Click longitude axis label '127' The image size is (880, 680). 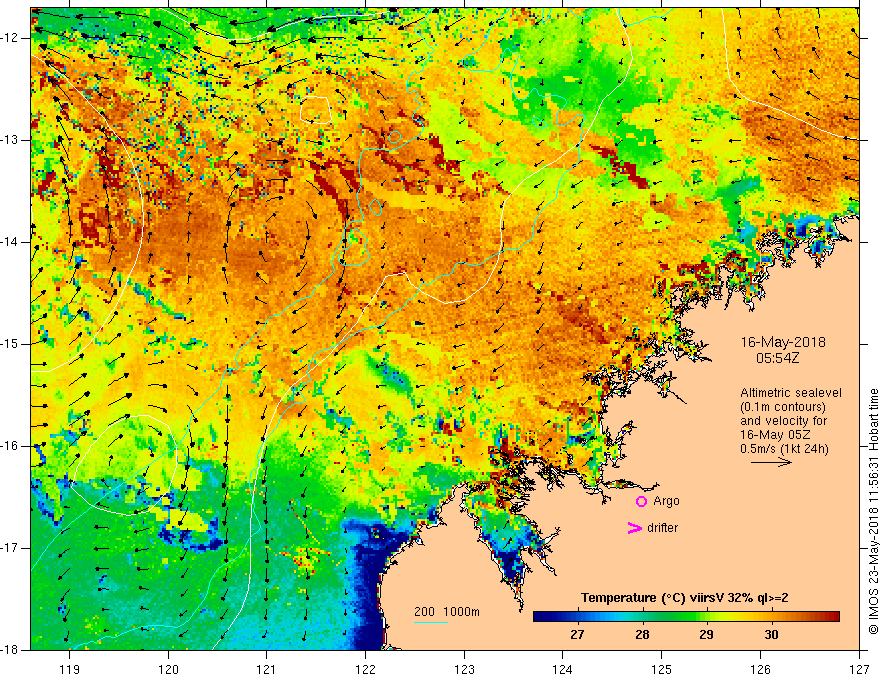(x=859, y=669)
